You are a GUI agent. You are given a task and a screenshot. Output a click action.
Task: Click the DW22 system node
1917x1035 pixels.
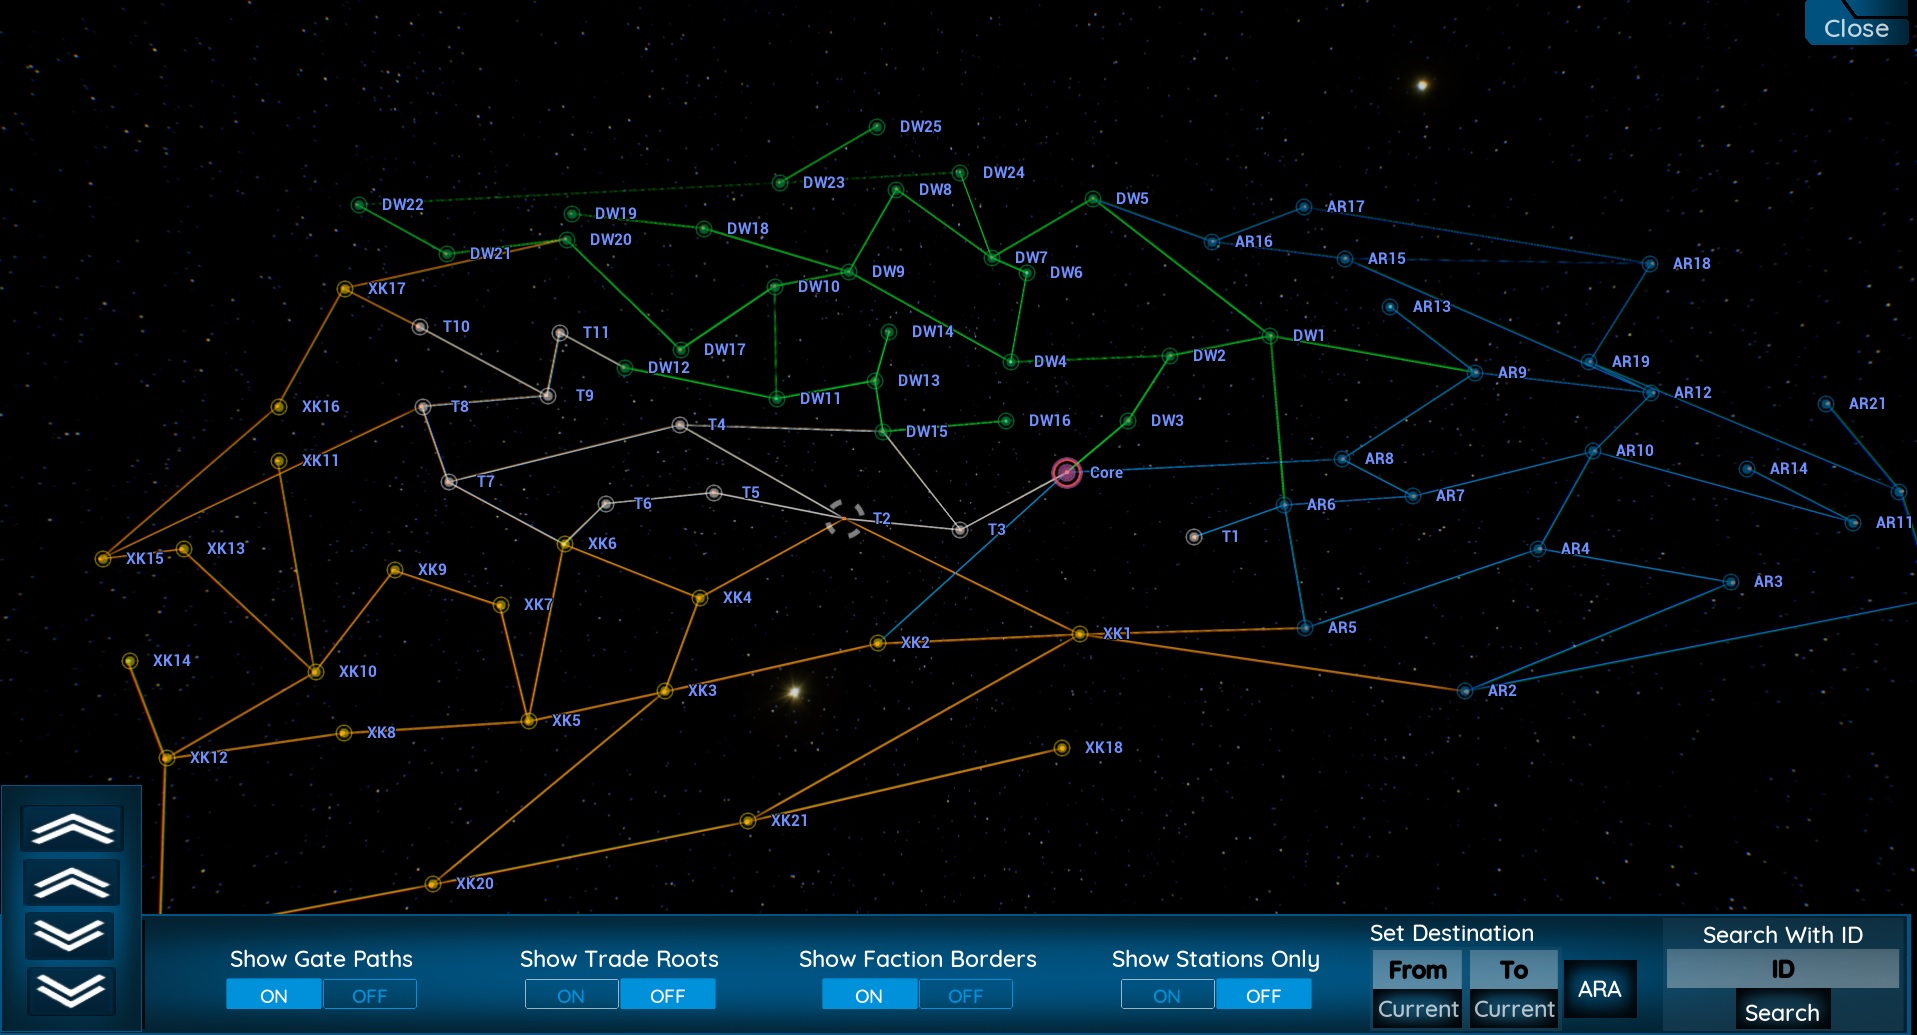point(359,204)
